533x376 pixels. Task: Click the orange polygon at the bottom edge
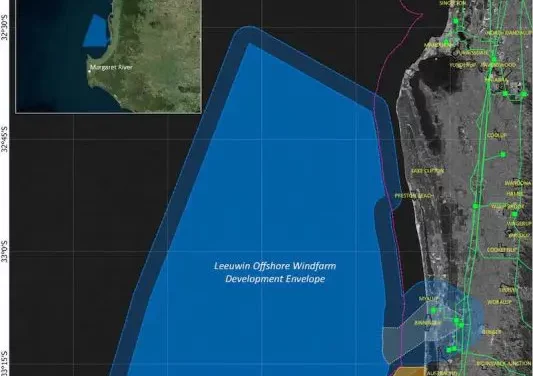coord(409,372)
